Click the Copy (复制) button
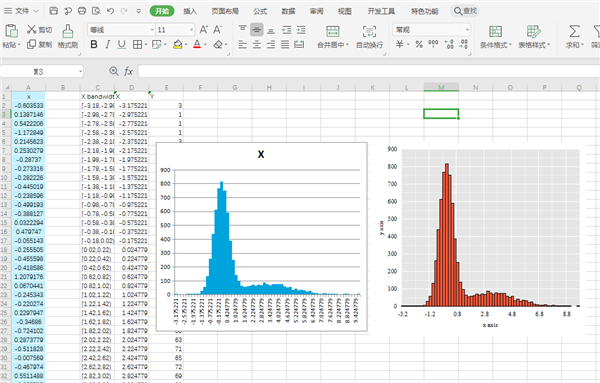 [39, 44]
